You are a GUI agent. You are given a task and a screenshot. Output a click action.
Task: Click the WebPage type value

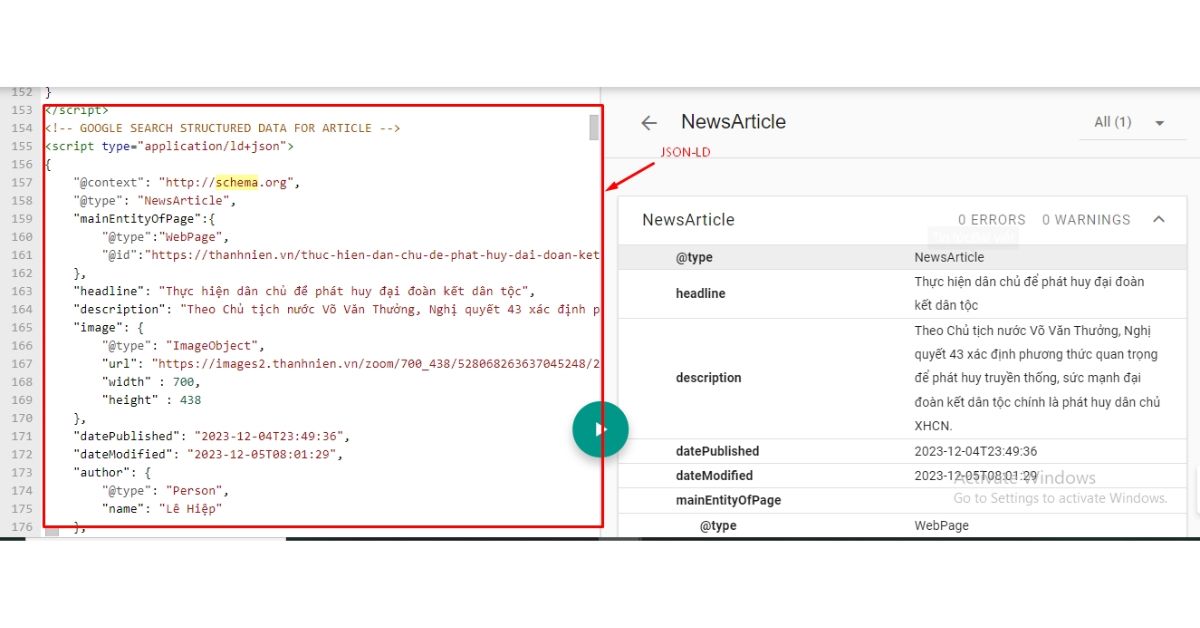pyautogui.click(x=941, y=526)
